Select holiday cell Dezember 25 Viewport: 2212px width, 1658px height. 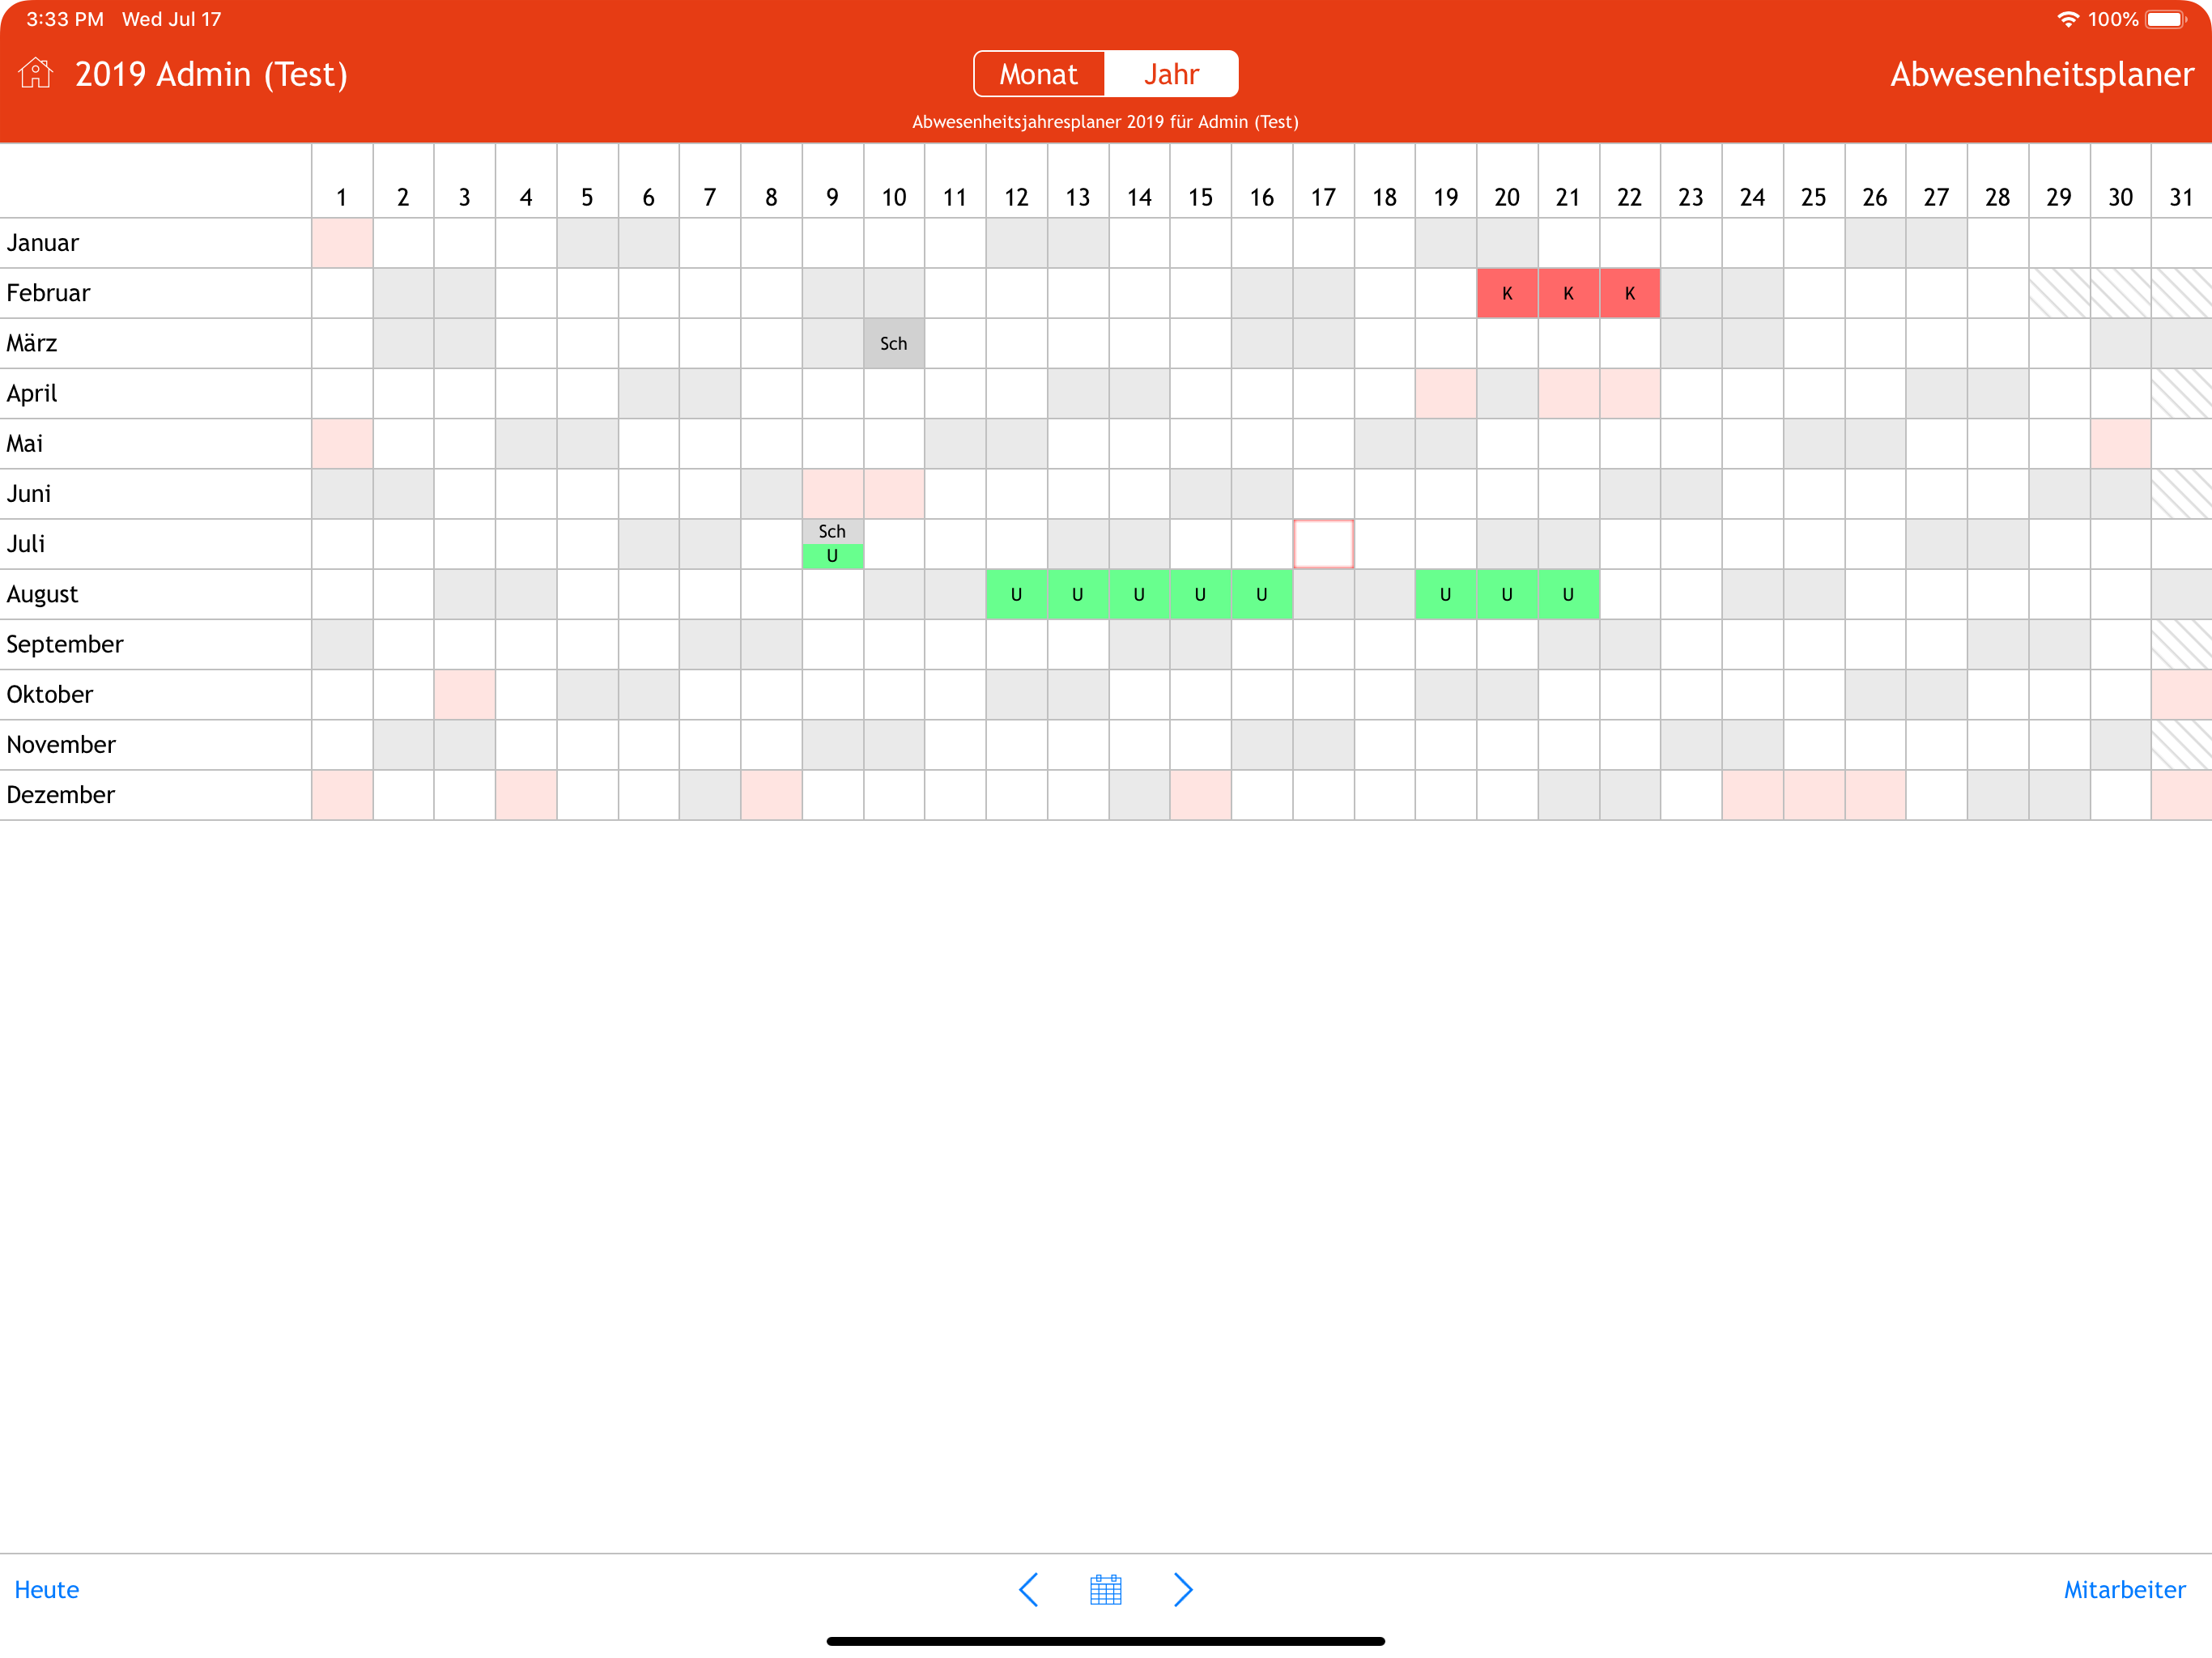(x=1814, y=794)
